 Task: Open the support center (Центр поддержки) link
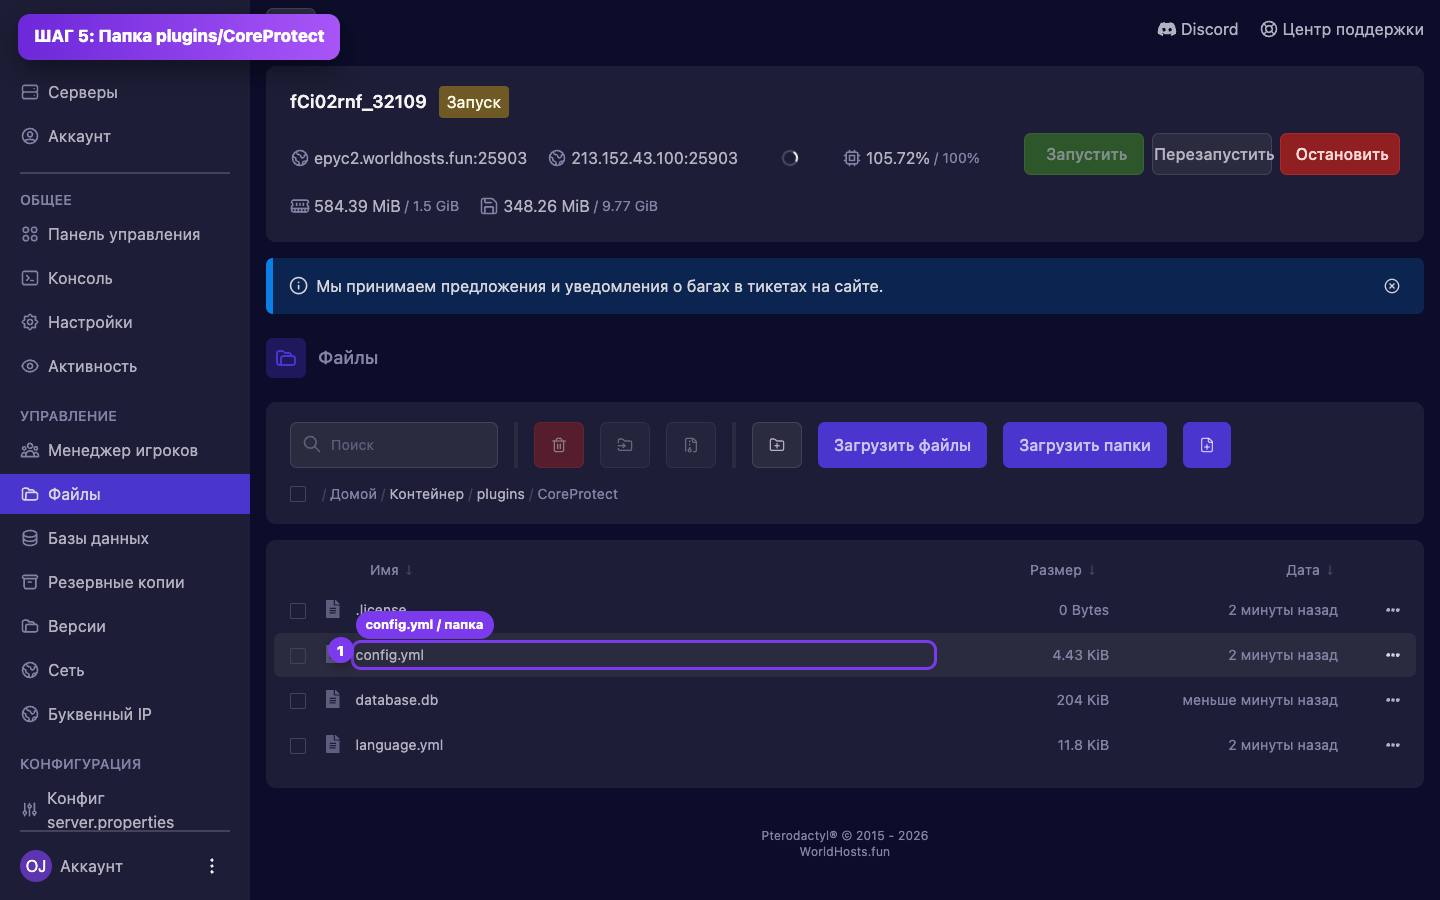coord(1341,29)
